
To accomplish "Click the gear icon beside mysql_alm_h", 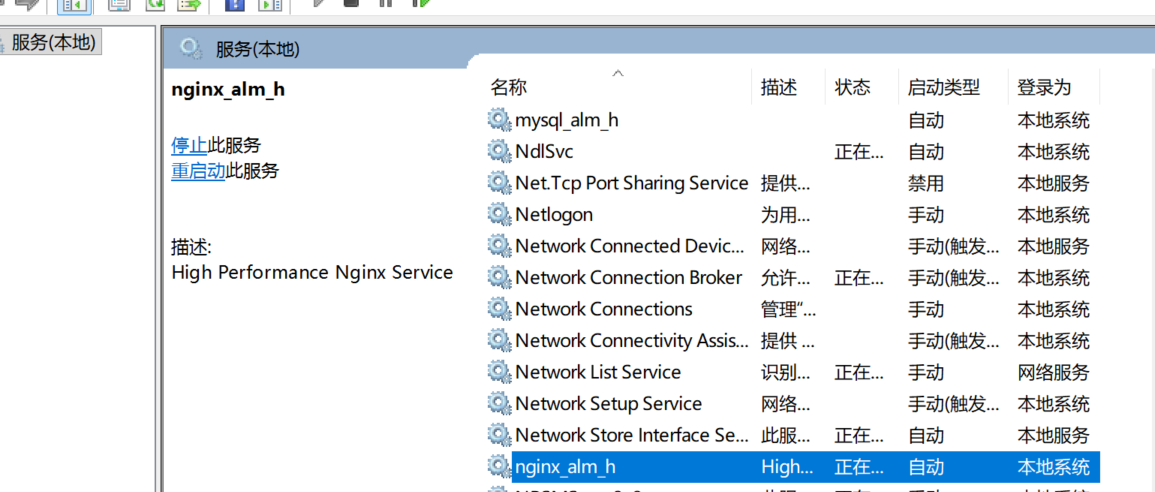I will (499, 120).
